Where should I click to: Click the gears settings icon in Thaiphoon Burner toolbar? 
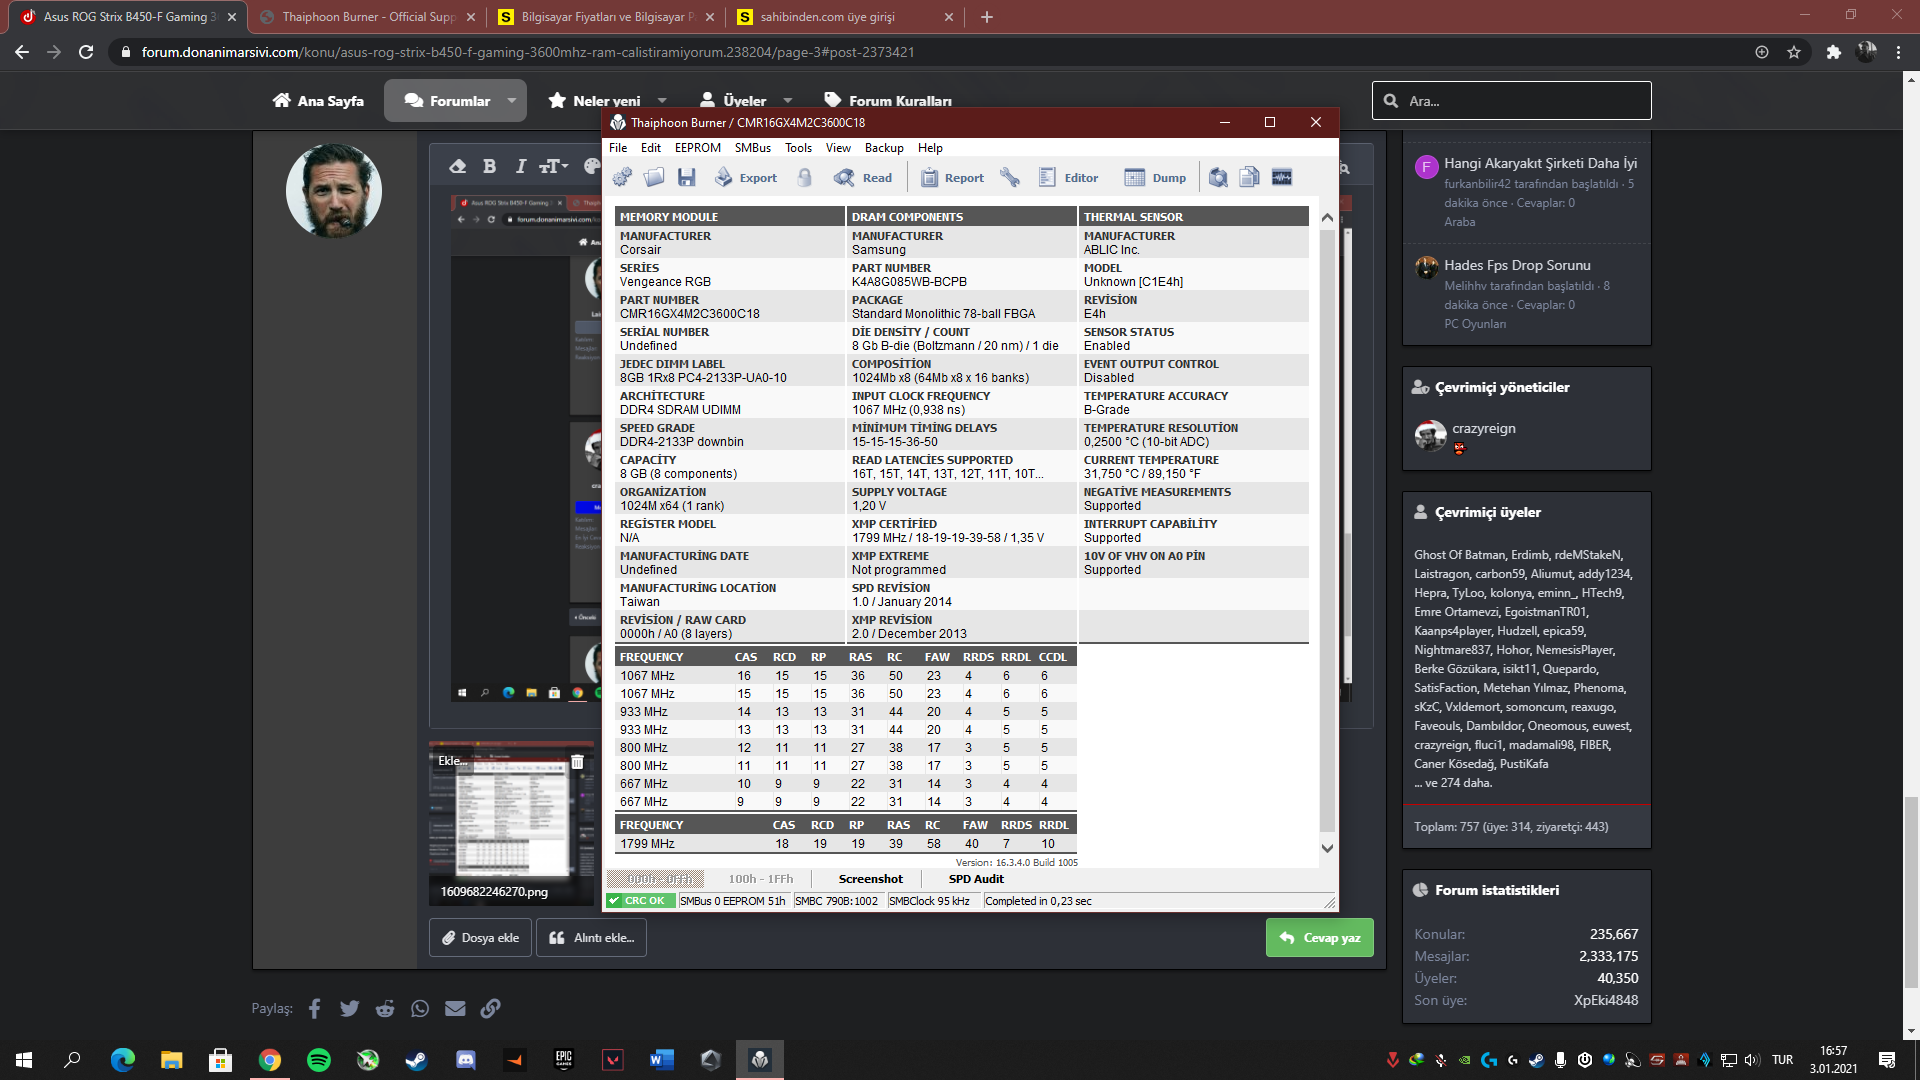(622, 177)
